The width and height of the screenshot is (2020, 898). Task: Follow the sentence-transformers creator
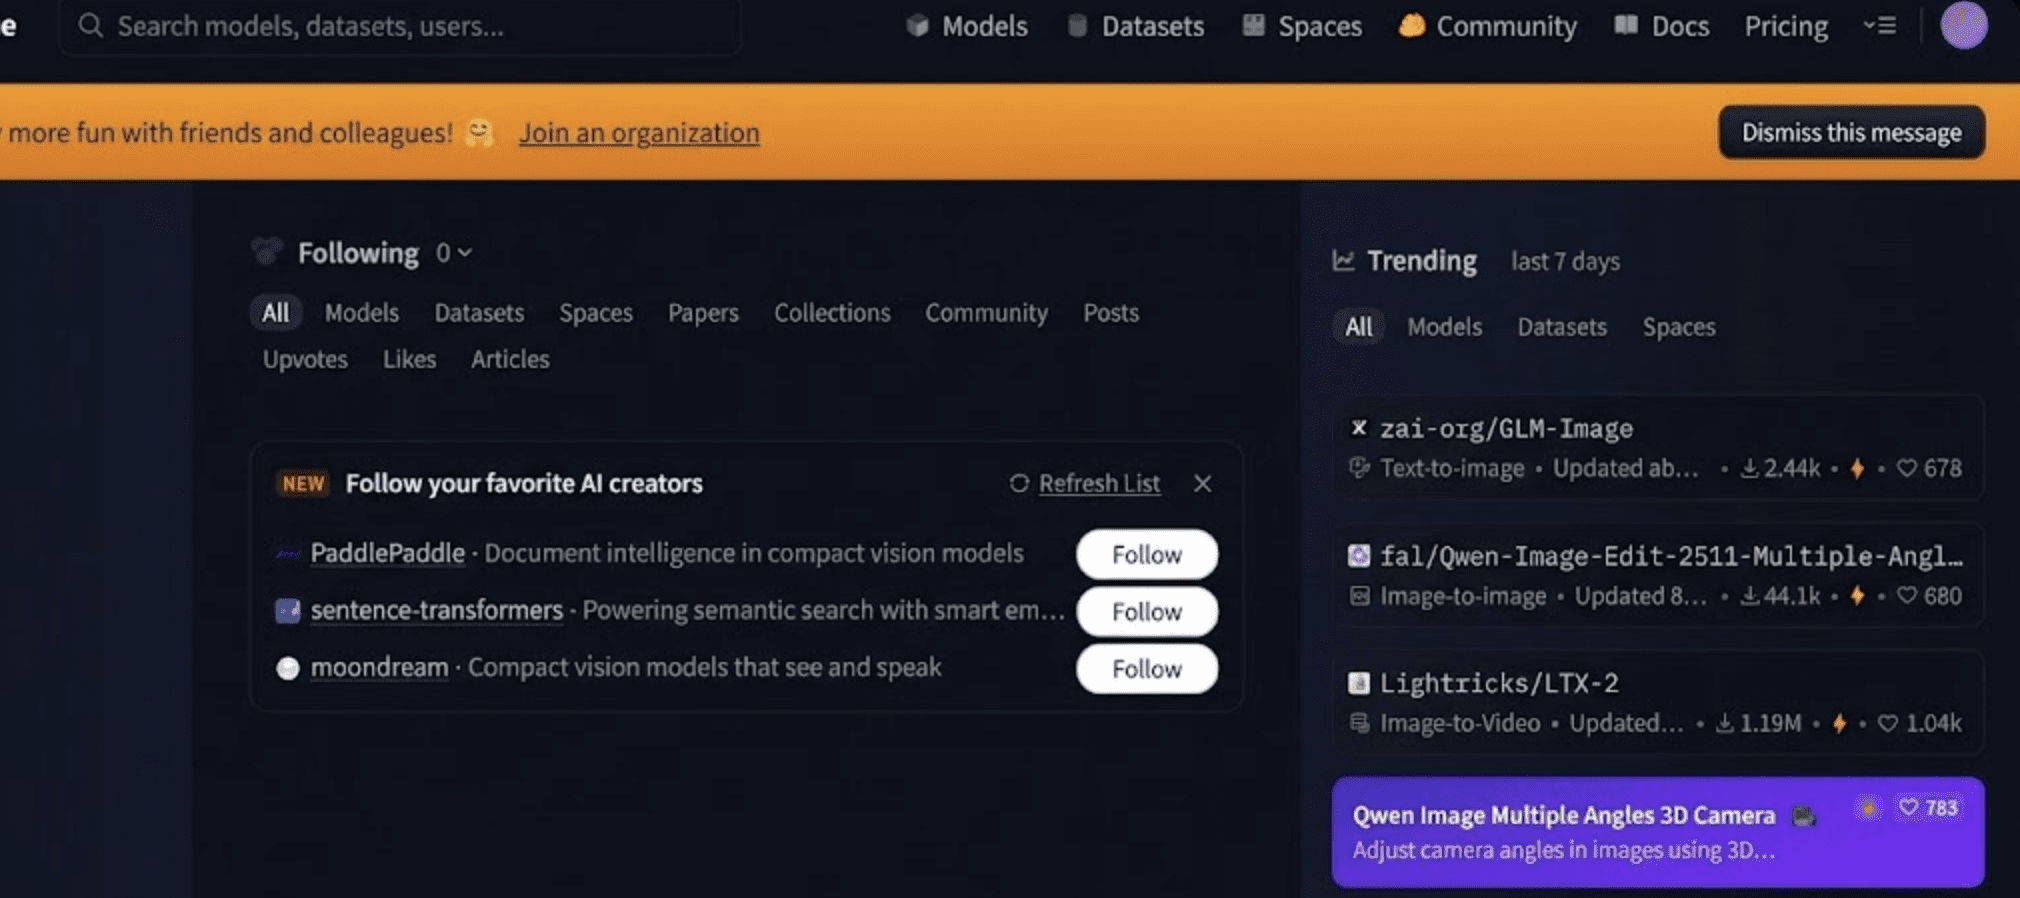(1146, 612)
